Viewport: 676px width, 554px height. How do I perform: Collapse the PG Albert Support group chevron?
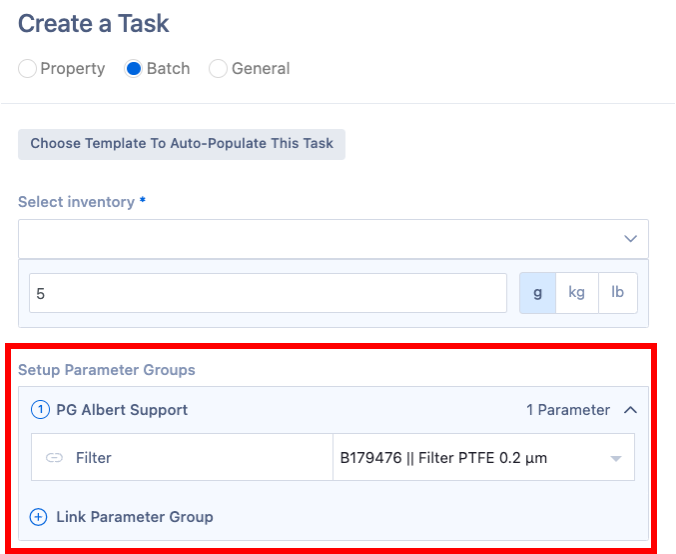click(x=630, y=409)
